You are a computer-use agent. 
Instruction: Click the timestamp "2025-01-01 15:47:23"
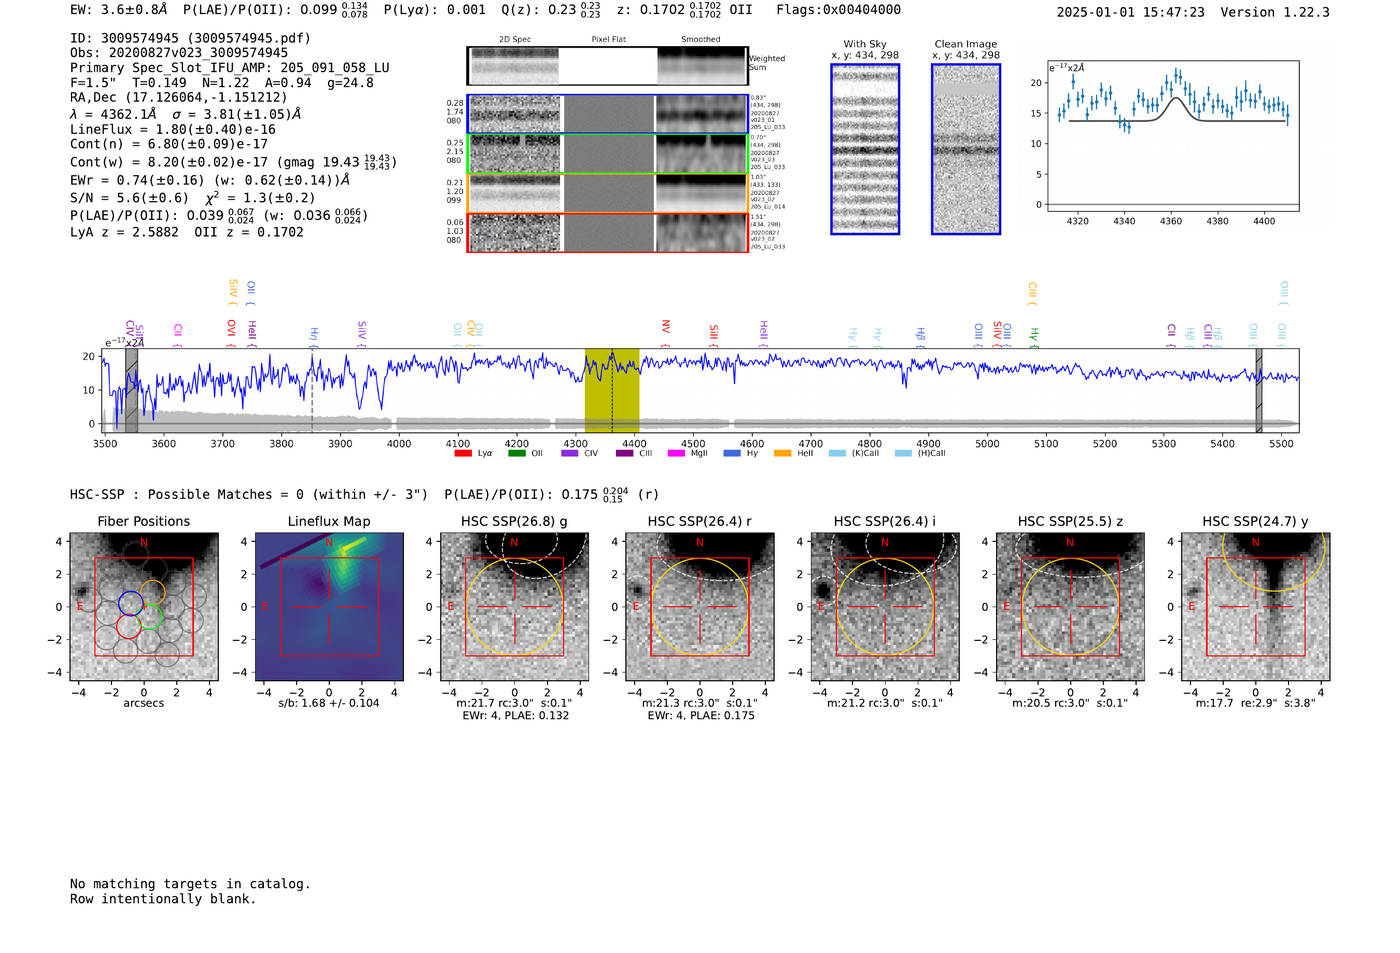point(1131,12)
